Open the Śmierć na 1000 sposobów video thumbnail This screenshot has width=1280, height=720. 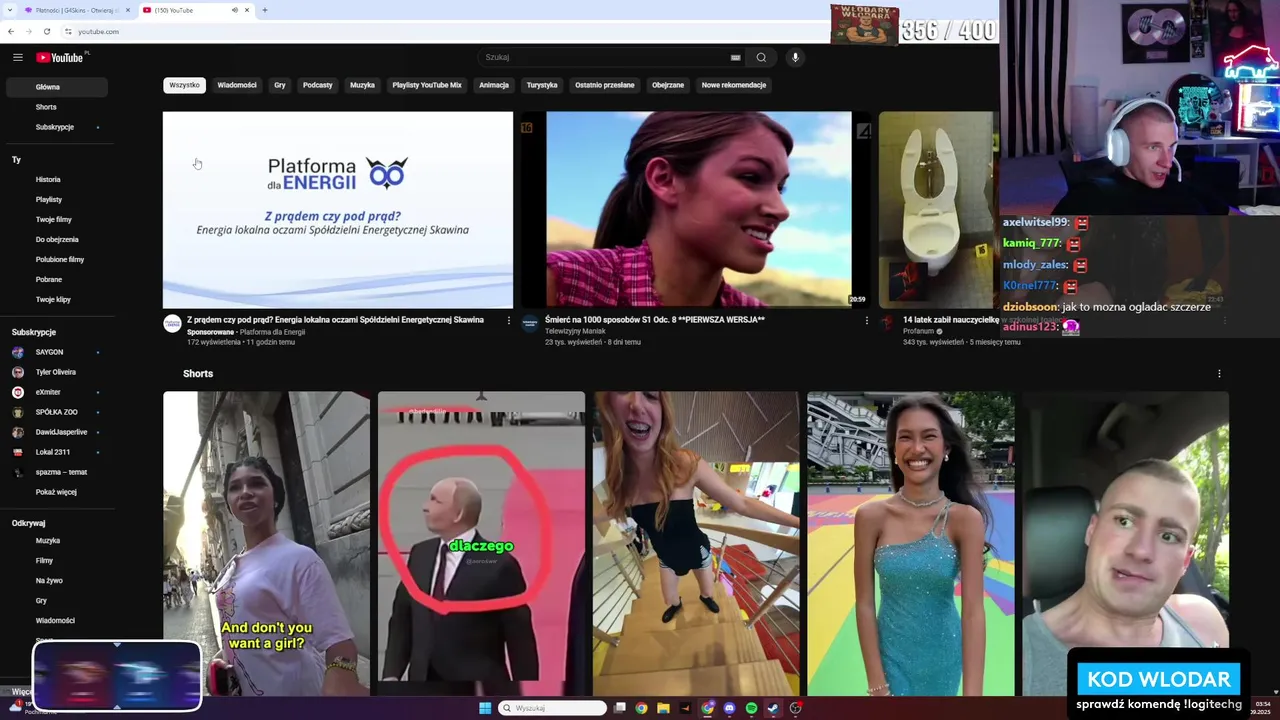click(695, 210)
